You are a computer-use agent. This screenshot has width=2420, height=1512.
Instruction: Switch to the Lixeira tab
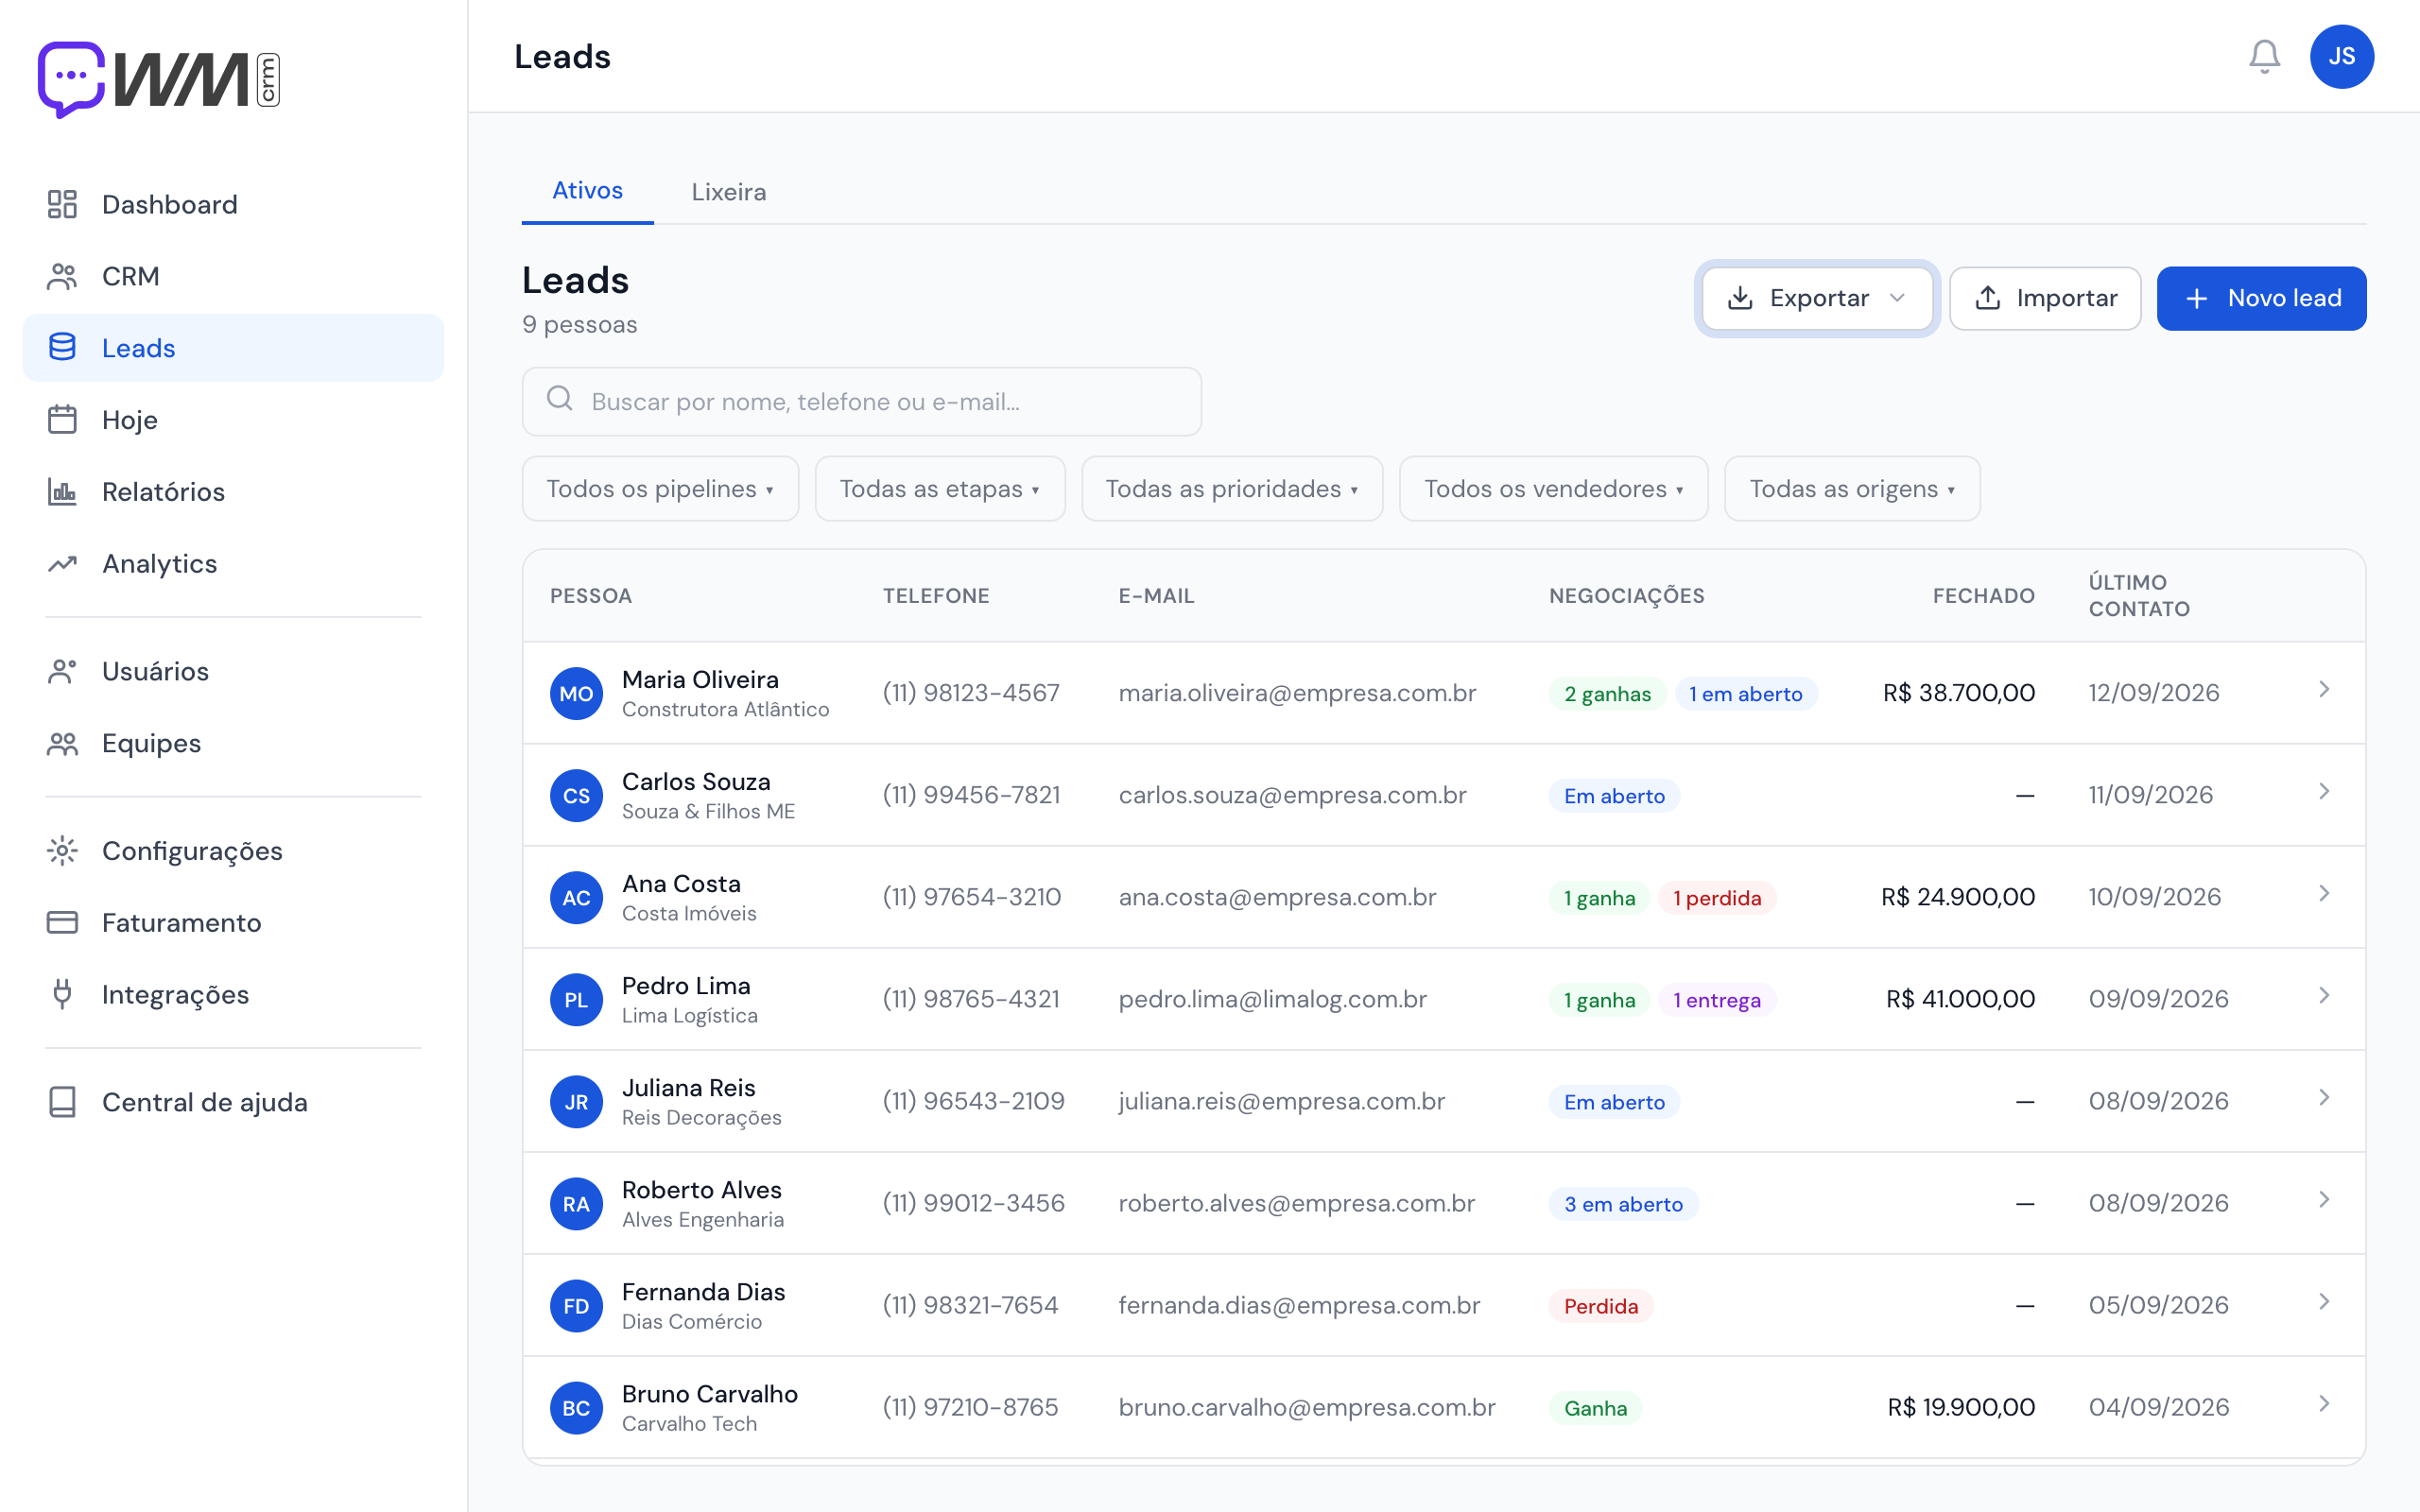pyautogui.click(x=729, y=192)
